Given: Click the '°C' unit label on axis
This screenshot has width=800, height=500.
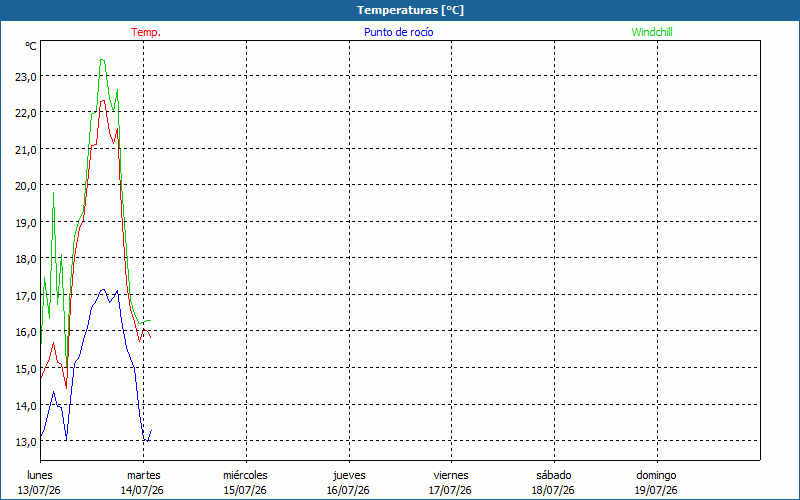Looking at the screenshot, I should click(31, 46).
